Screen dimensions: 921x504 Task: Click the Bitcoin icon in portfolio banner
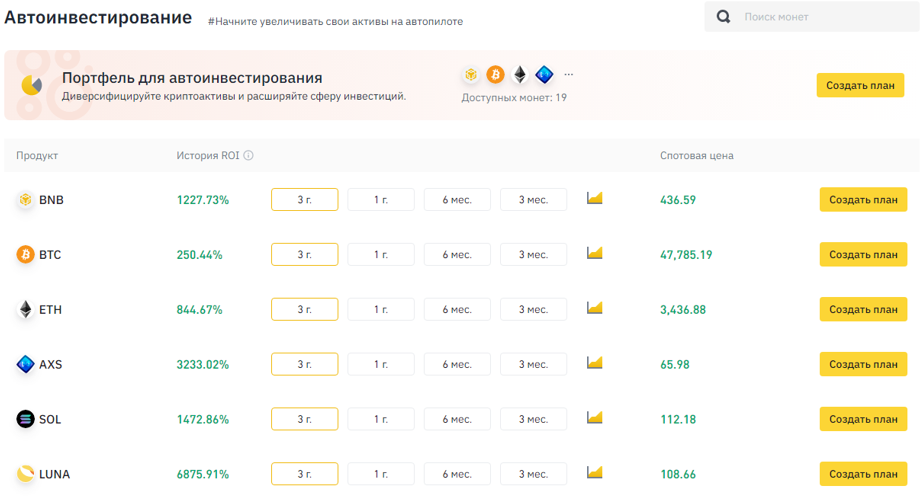[496, 75]
